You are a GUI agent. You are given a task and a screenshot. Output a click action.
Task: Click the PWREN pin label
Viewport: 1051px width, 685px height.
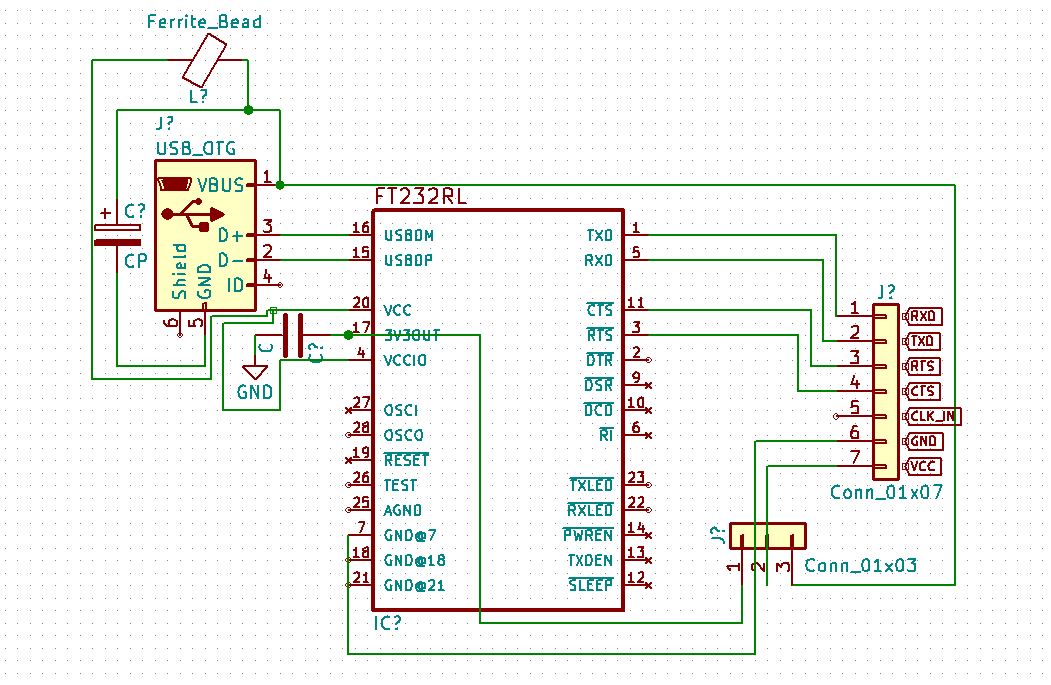pyautogui.click(x=588, y=536)
